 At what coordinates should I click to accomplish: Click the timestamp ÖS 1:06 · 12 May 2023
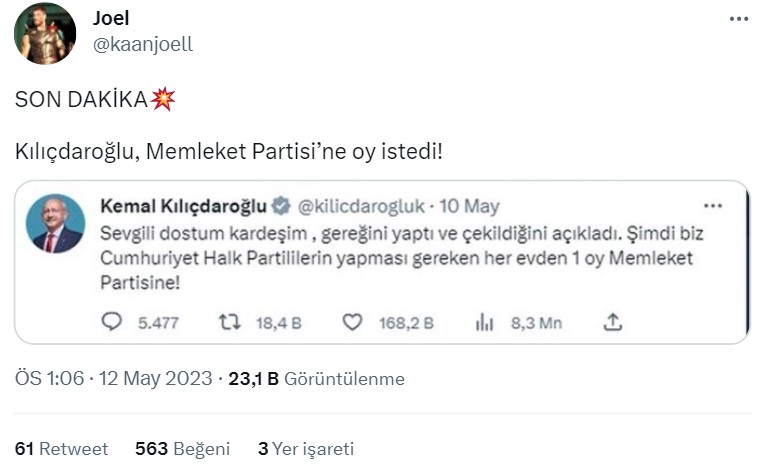tap(113, 379)
